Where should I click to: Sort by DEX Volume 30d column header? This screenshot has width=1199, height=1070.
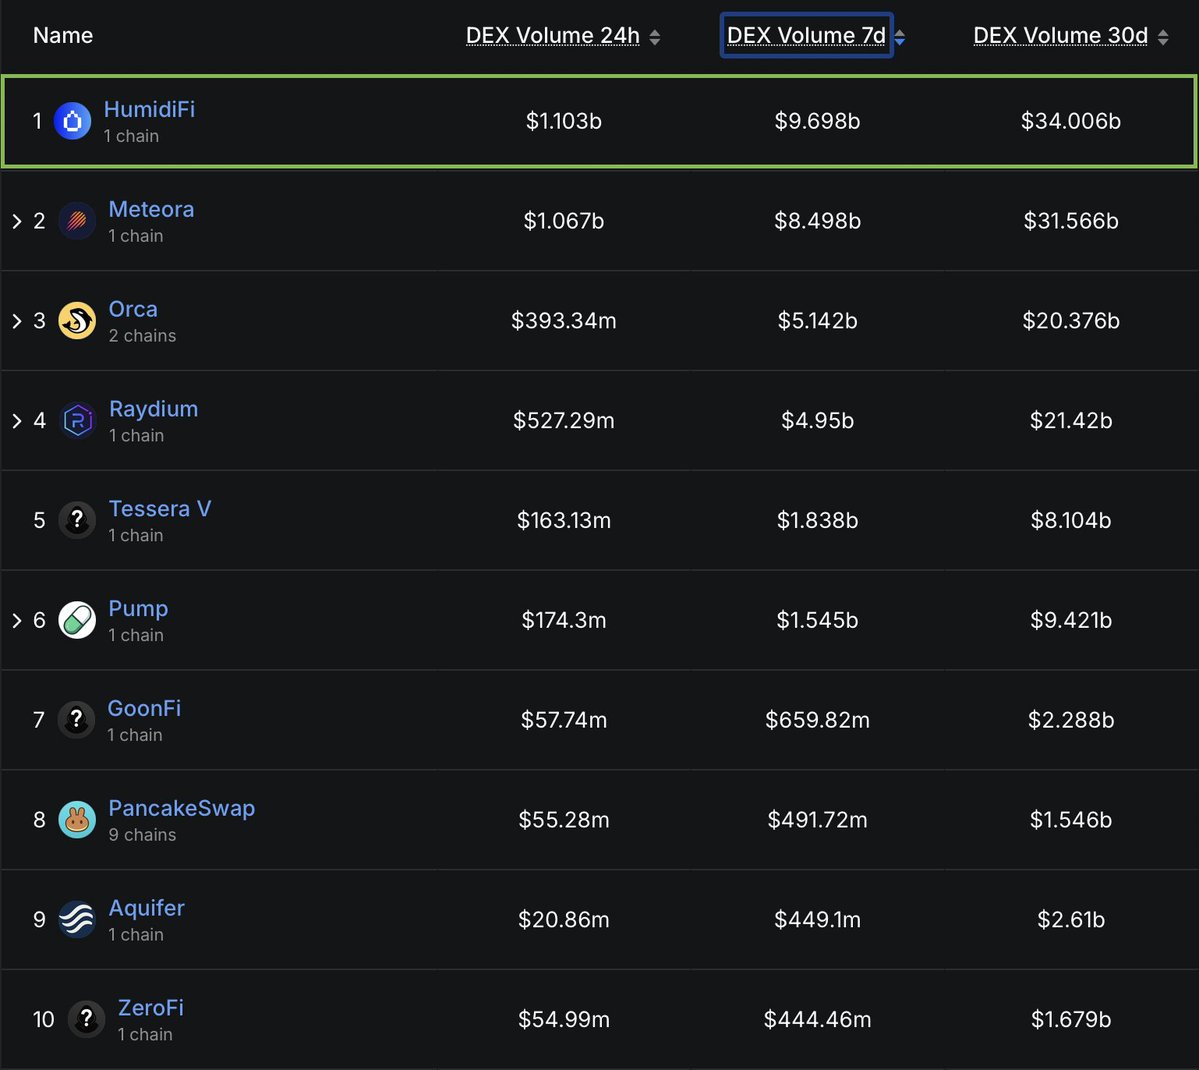[x=1061, y=35]
